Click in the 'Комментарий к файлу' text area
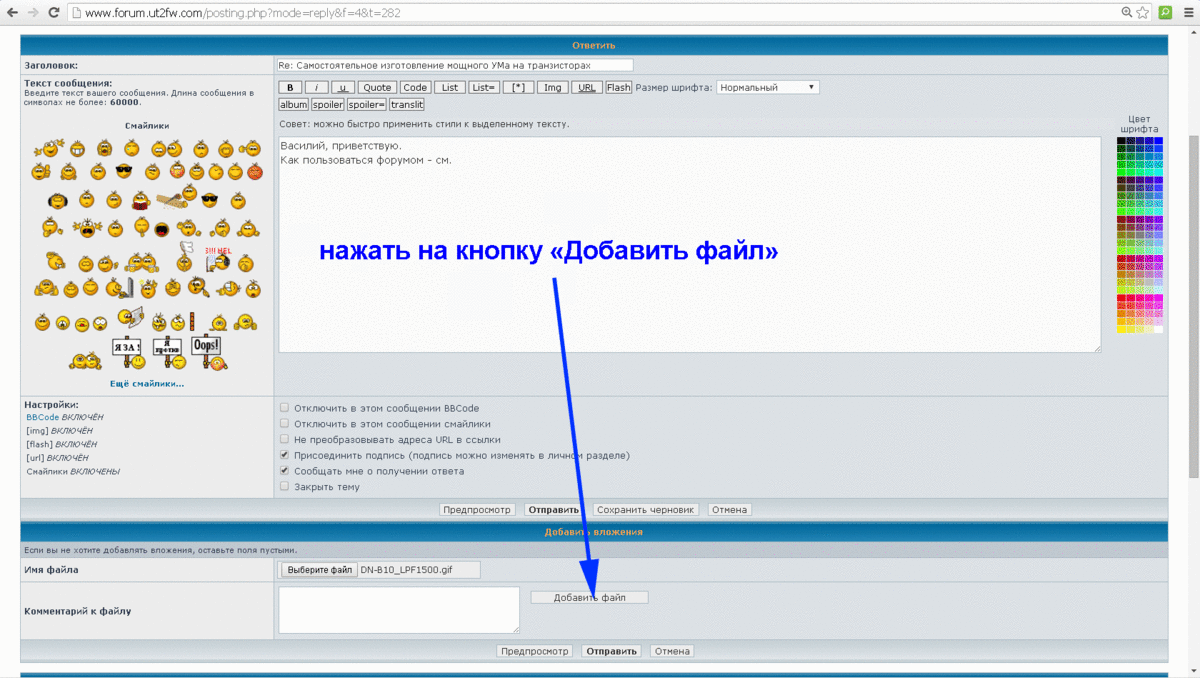 click(399, 609)
